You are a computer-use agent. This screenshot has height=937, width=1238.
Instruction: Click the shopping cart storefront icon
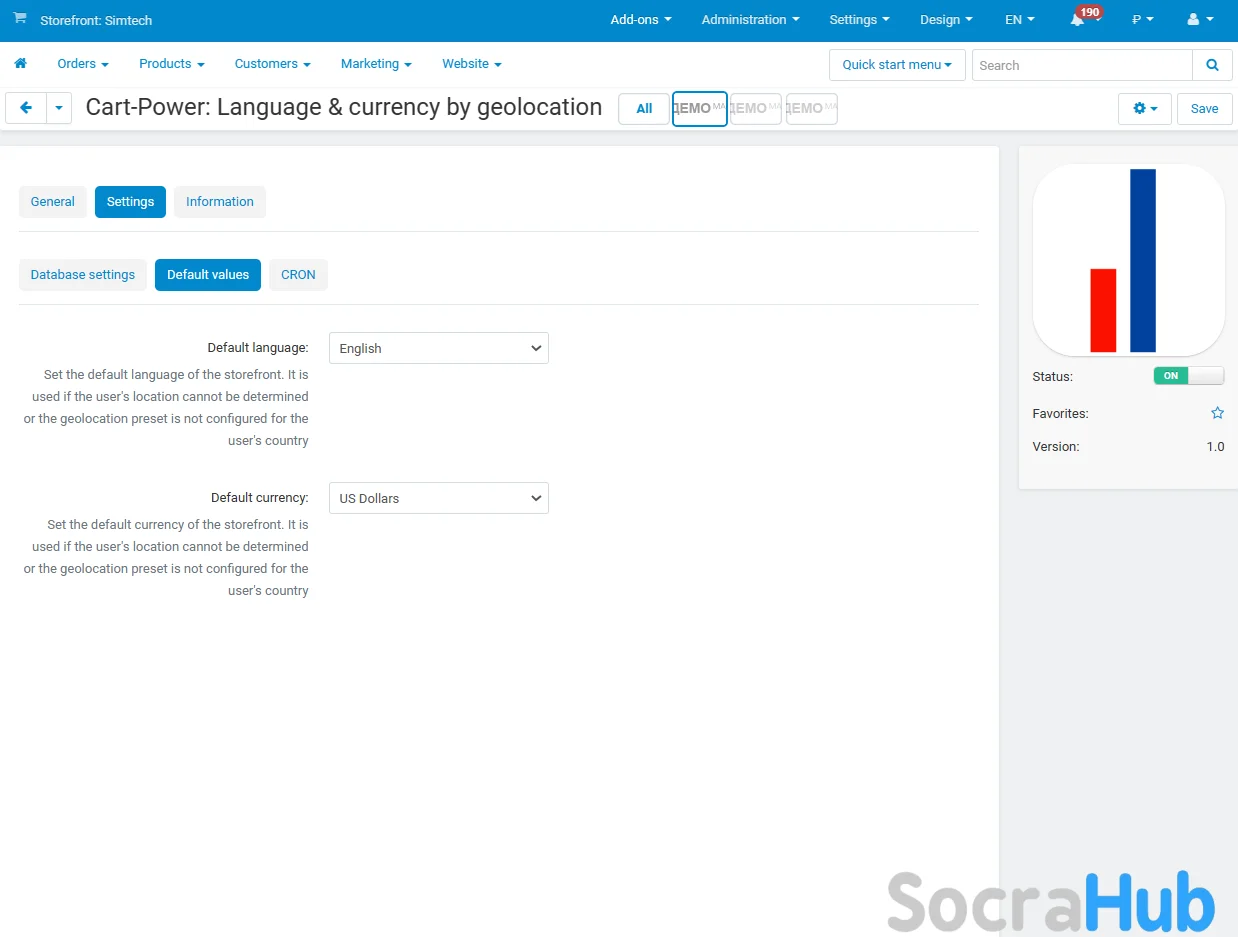20,19
